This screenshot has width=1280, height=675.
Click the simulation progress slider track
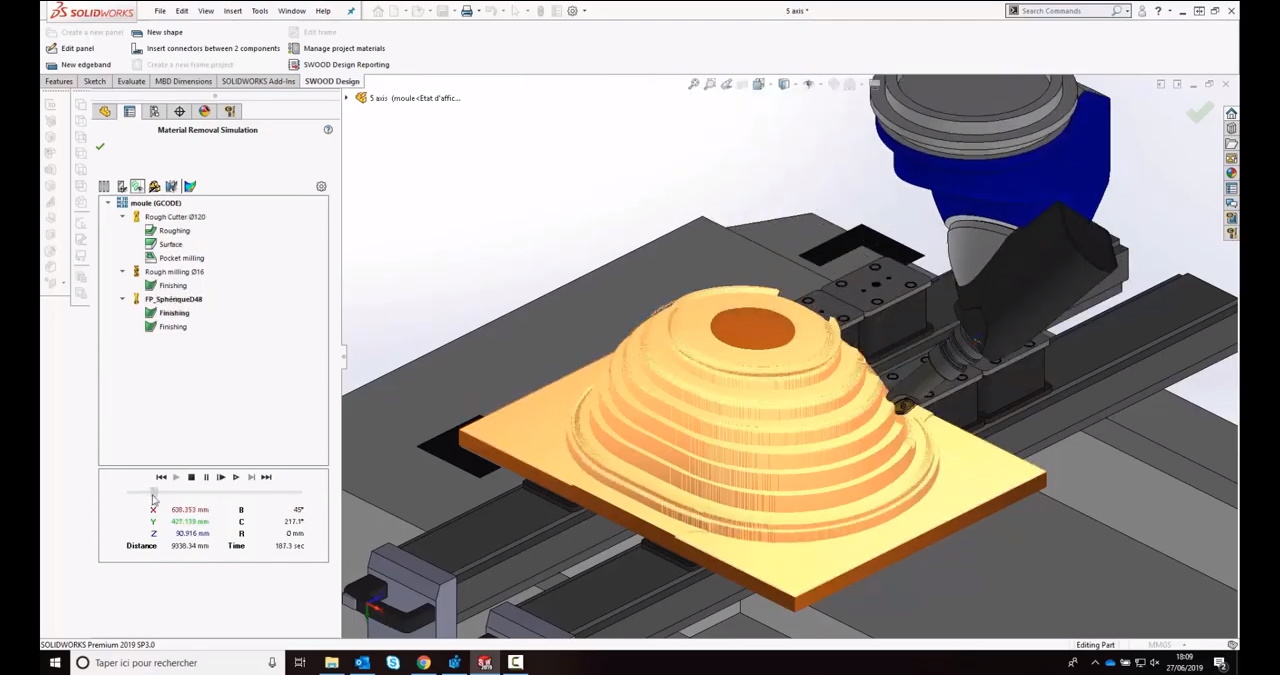tap(215, 493)
